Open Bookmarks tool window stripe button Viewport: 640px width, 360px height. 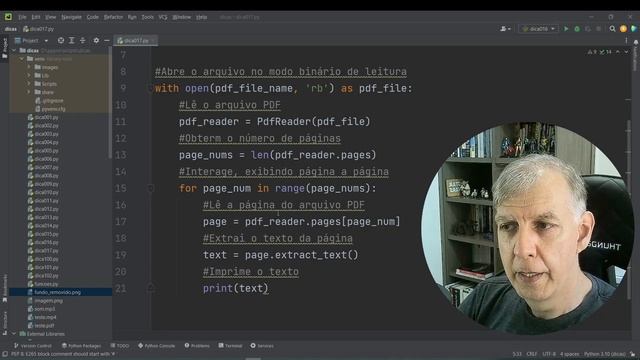tap(5, 288)
